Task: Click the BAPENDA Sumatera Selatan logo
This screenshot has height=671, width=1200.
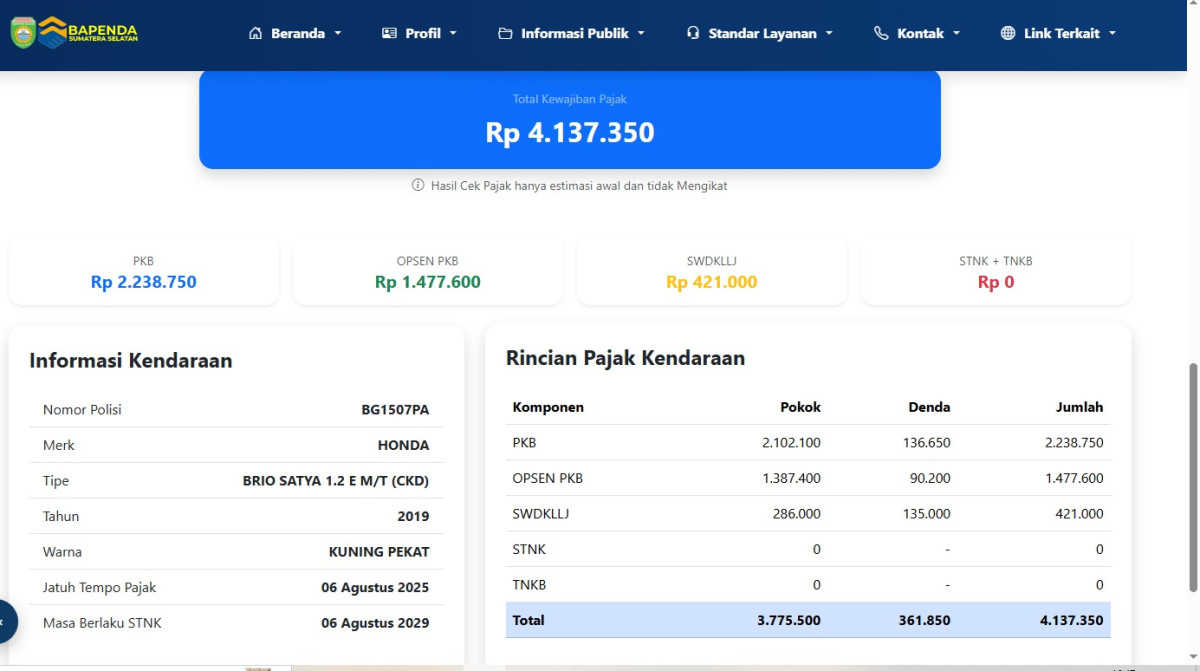Action: tap(74, 32)
